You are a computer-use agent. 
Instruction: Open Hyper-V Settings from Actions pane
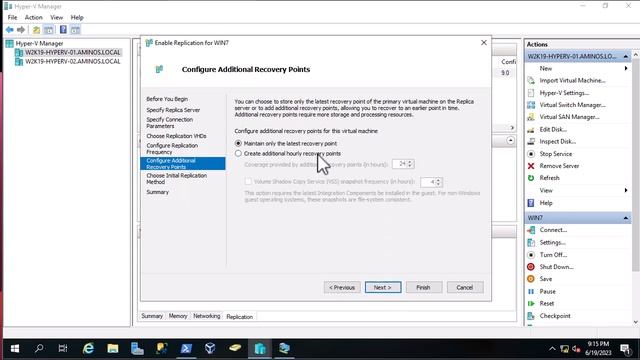pyautogui.click(x=564, y=93)
